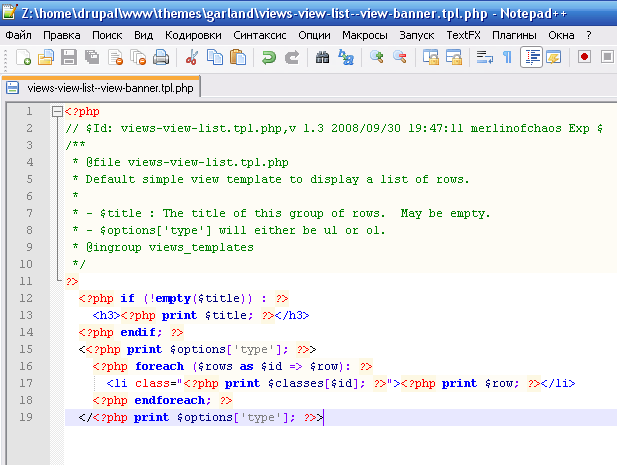Close all documents toolbar icon

pyautogui.click(x=138, y=57)
